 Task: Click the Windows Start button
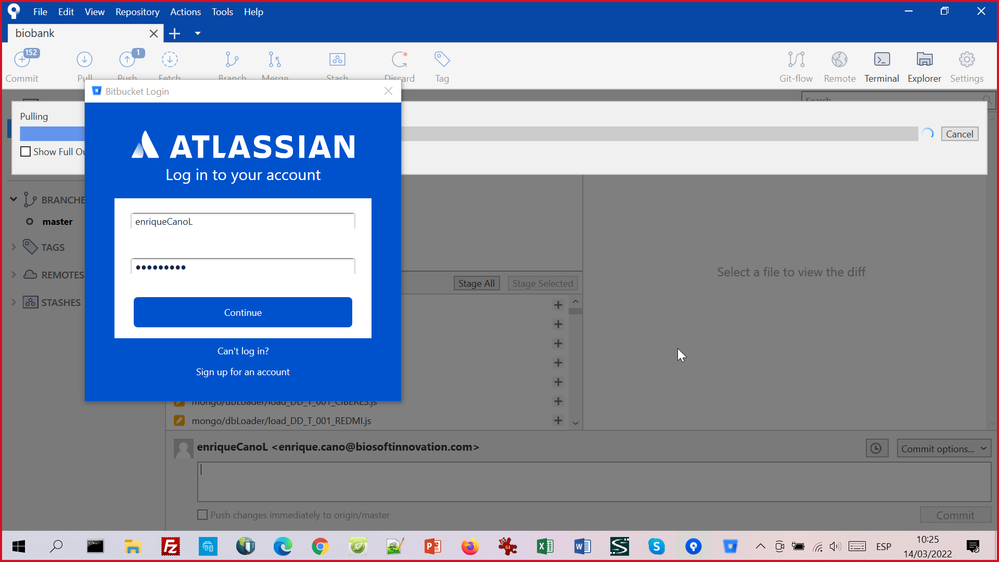click(x=18, y=546)
